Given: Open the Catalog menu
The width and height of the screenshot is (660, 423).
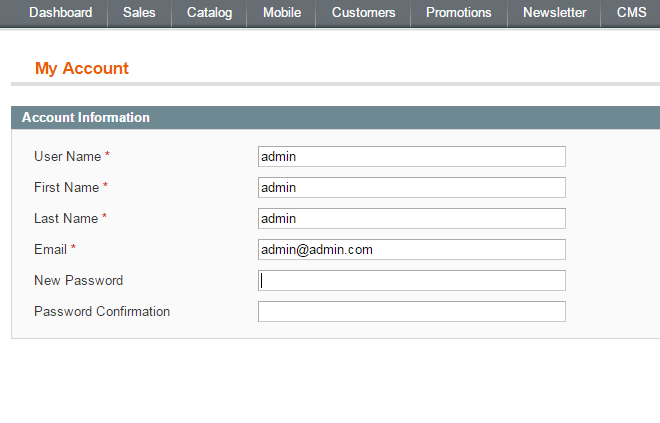Looking at the screenshot, I should point(209,13).
